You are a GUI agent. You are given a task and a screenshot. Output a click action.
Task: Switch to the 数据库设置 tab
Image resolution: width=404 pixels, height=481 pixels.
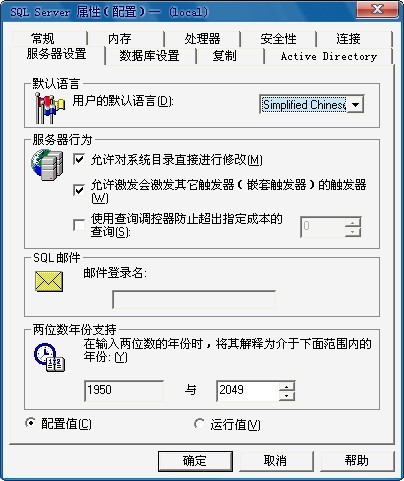pos(150,56)
